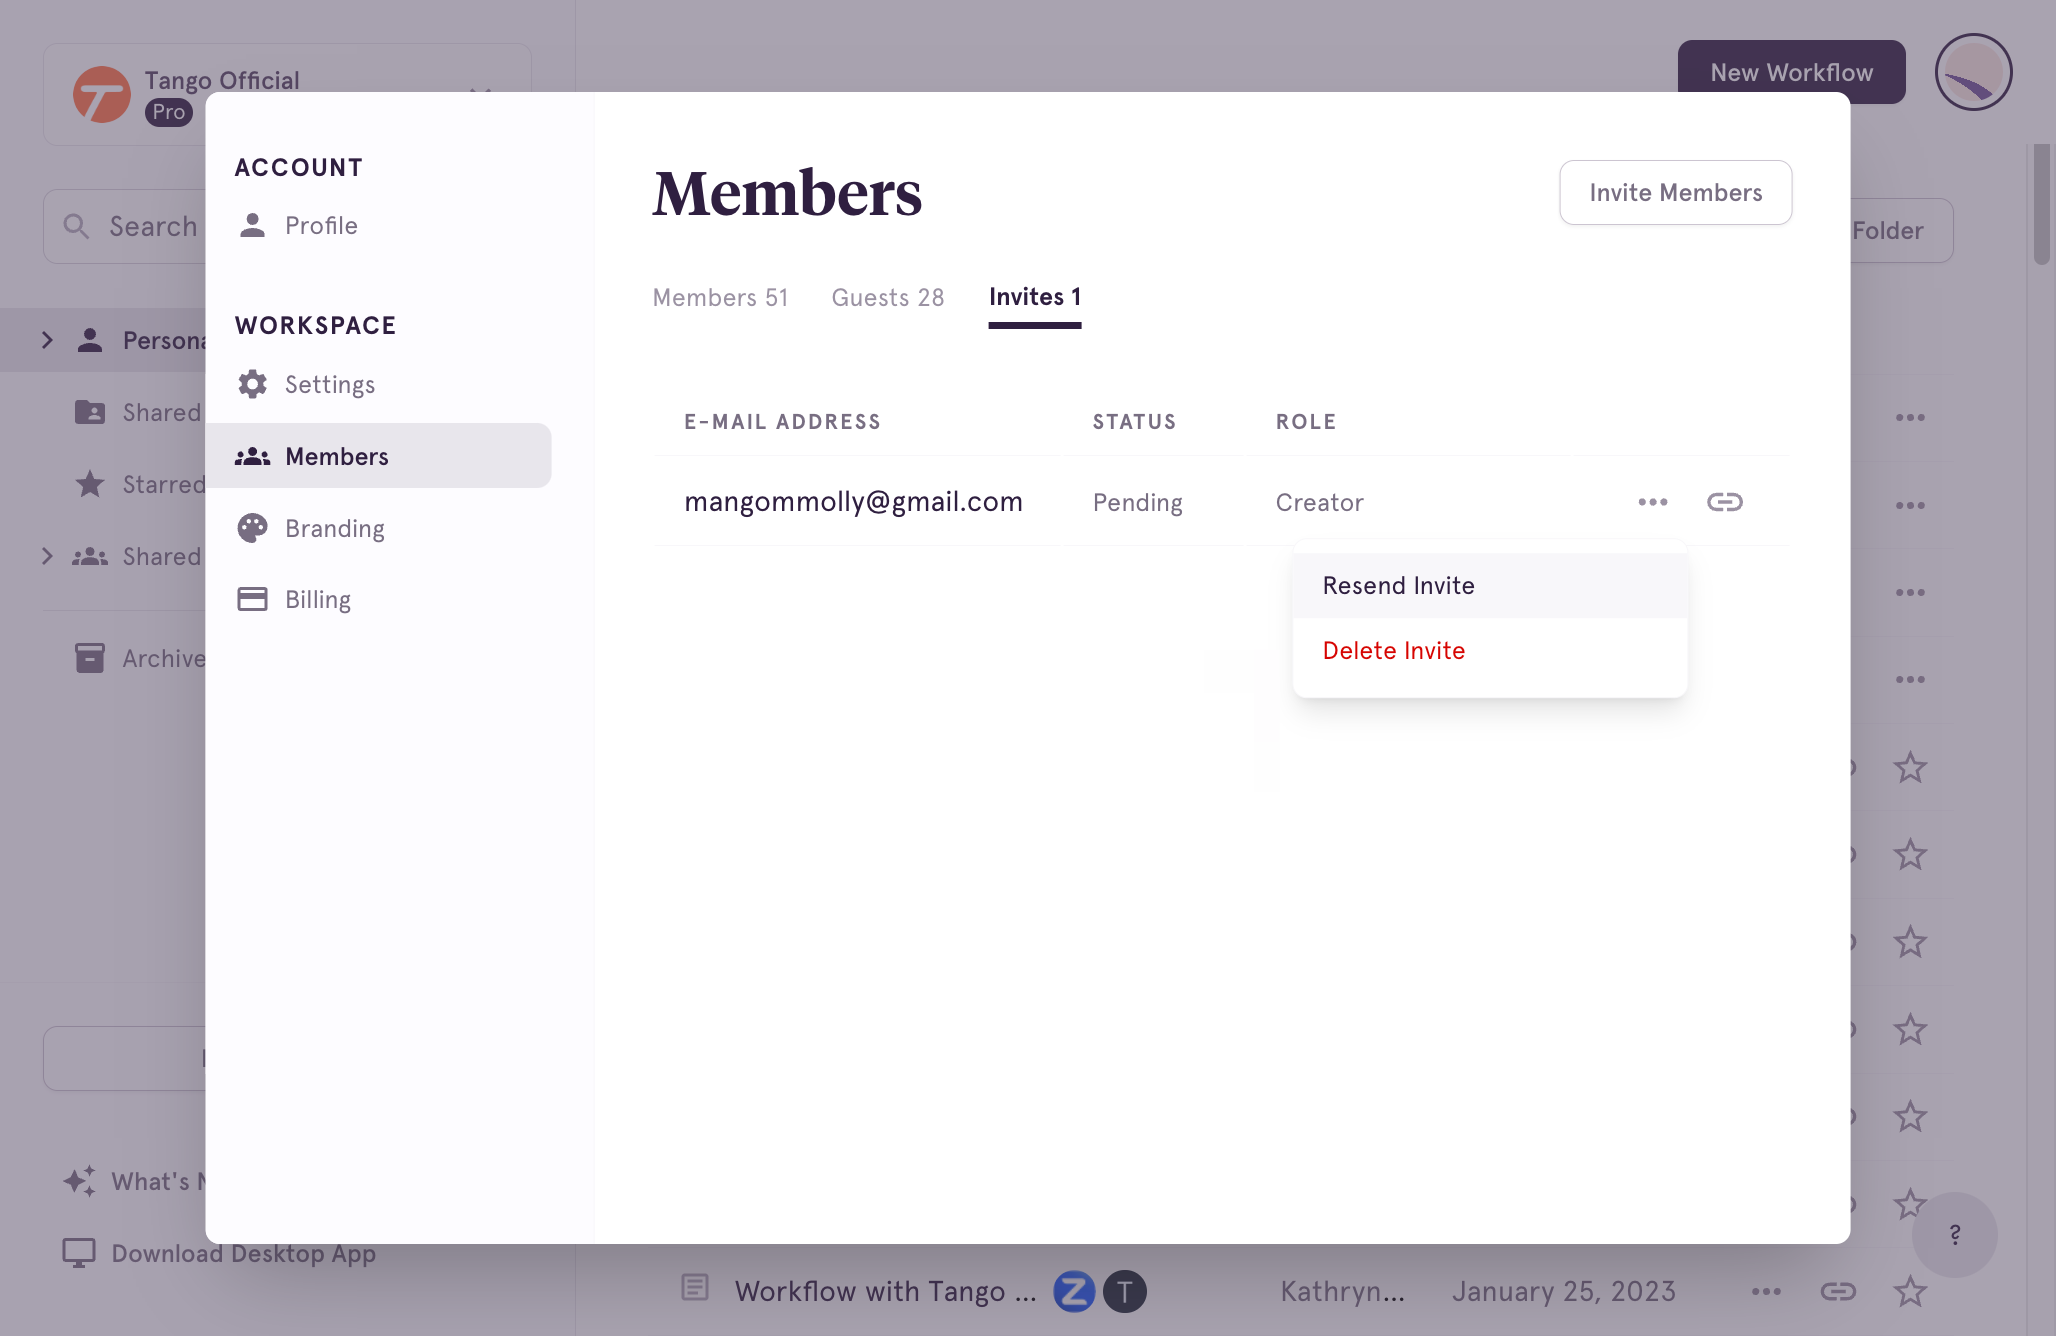Open options menu for Workflow with Tango row
Image resolution: width=2056 pixels, height=1336 pixels.
click(x=1766, y=1291)
